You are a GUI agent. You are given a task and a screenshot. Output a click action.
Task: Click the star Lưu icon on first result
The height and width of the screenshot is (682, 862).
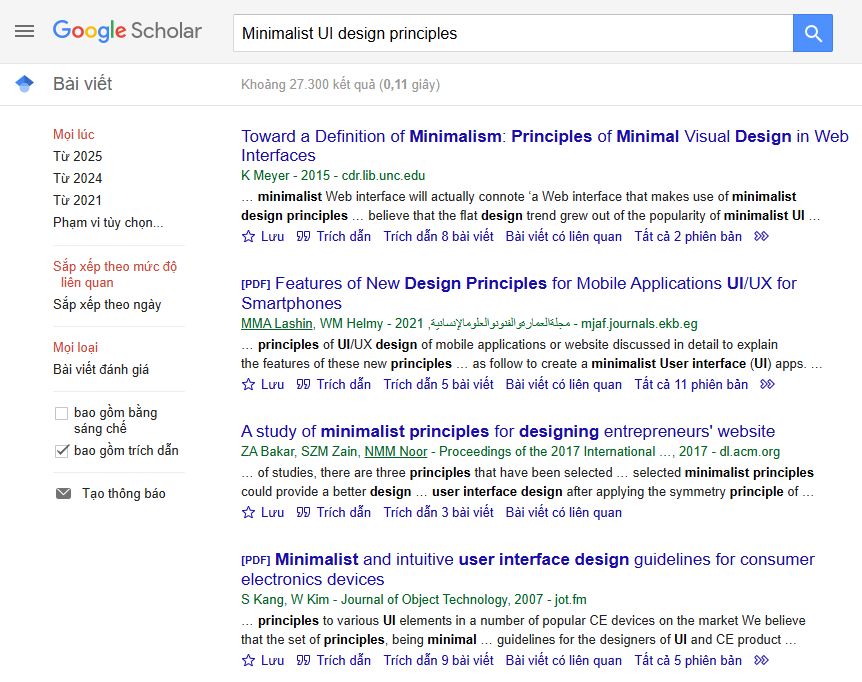249,237
